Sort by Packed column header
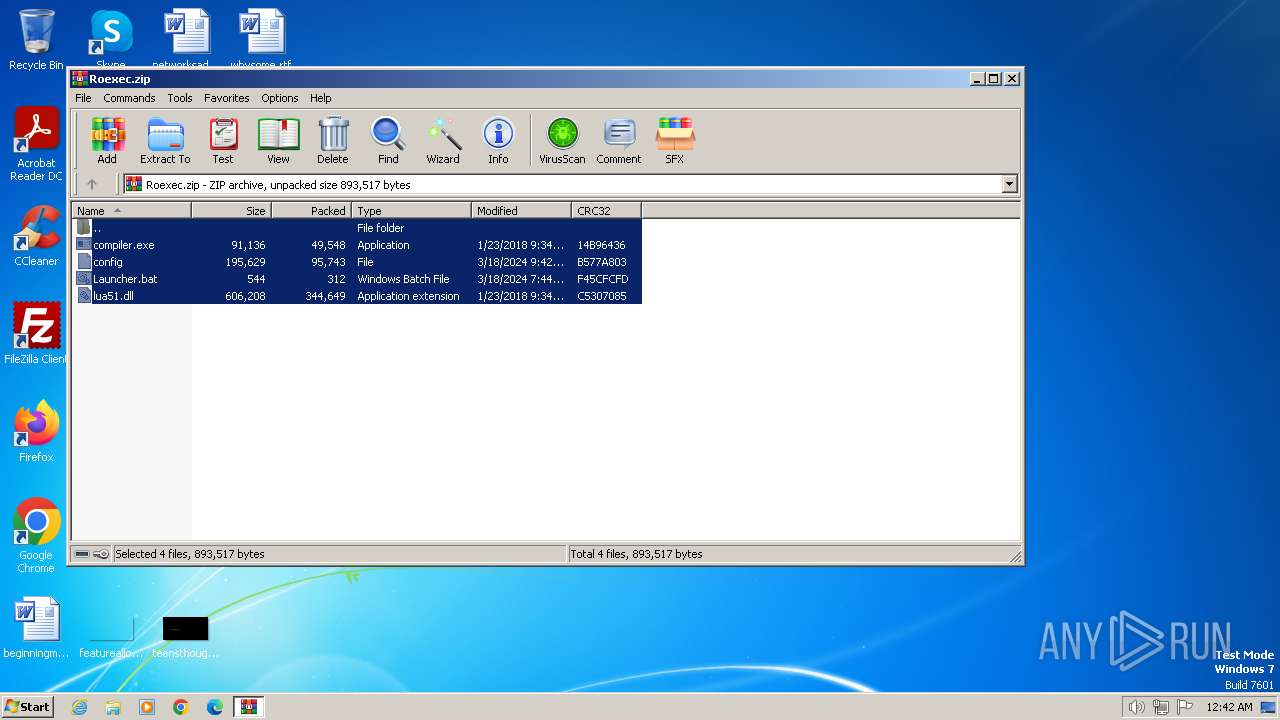Screen dimensions: 1280x720 (x=312, y=211)
